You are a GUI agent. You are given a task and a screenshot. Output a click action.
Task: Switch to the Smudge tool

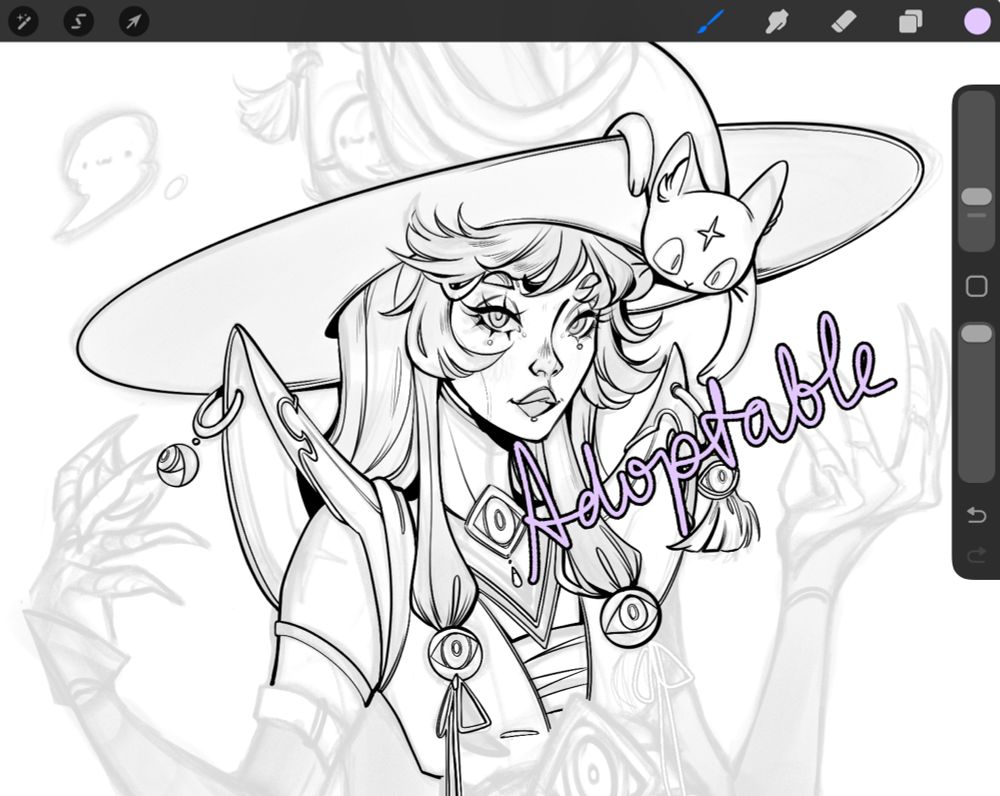click(777, 21)
